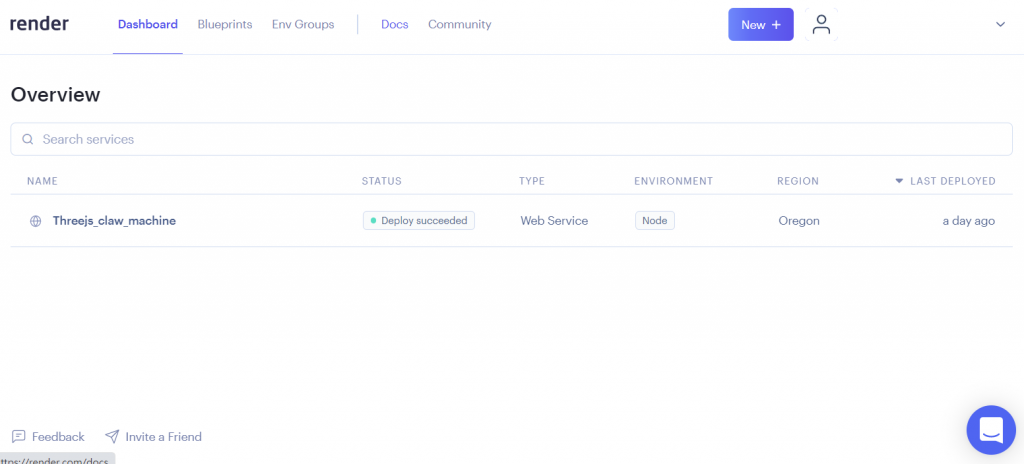The width and height of the screenshot is (1024, 464).
Task: Open the Env Groups tab
Action: pyautogui.click(x=303, y=24)
